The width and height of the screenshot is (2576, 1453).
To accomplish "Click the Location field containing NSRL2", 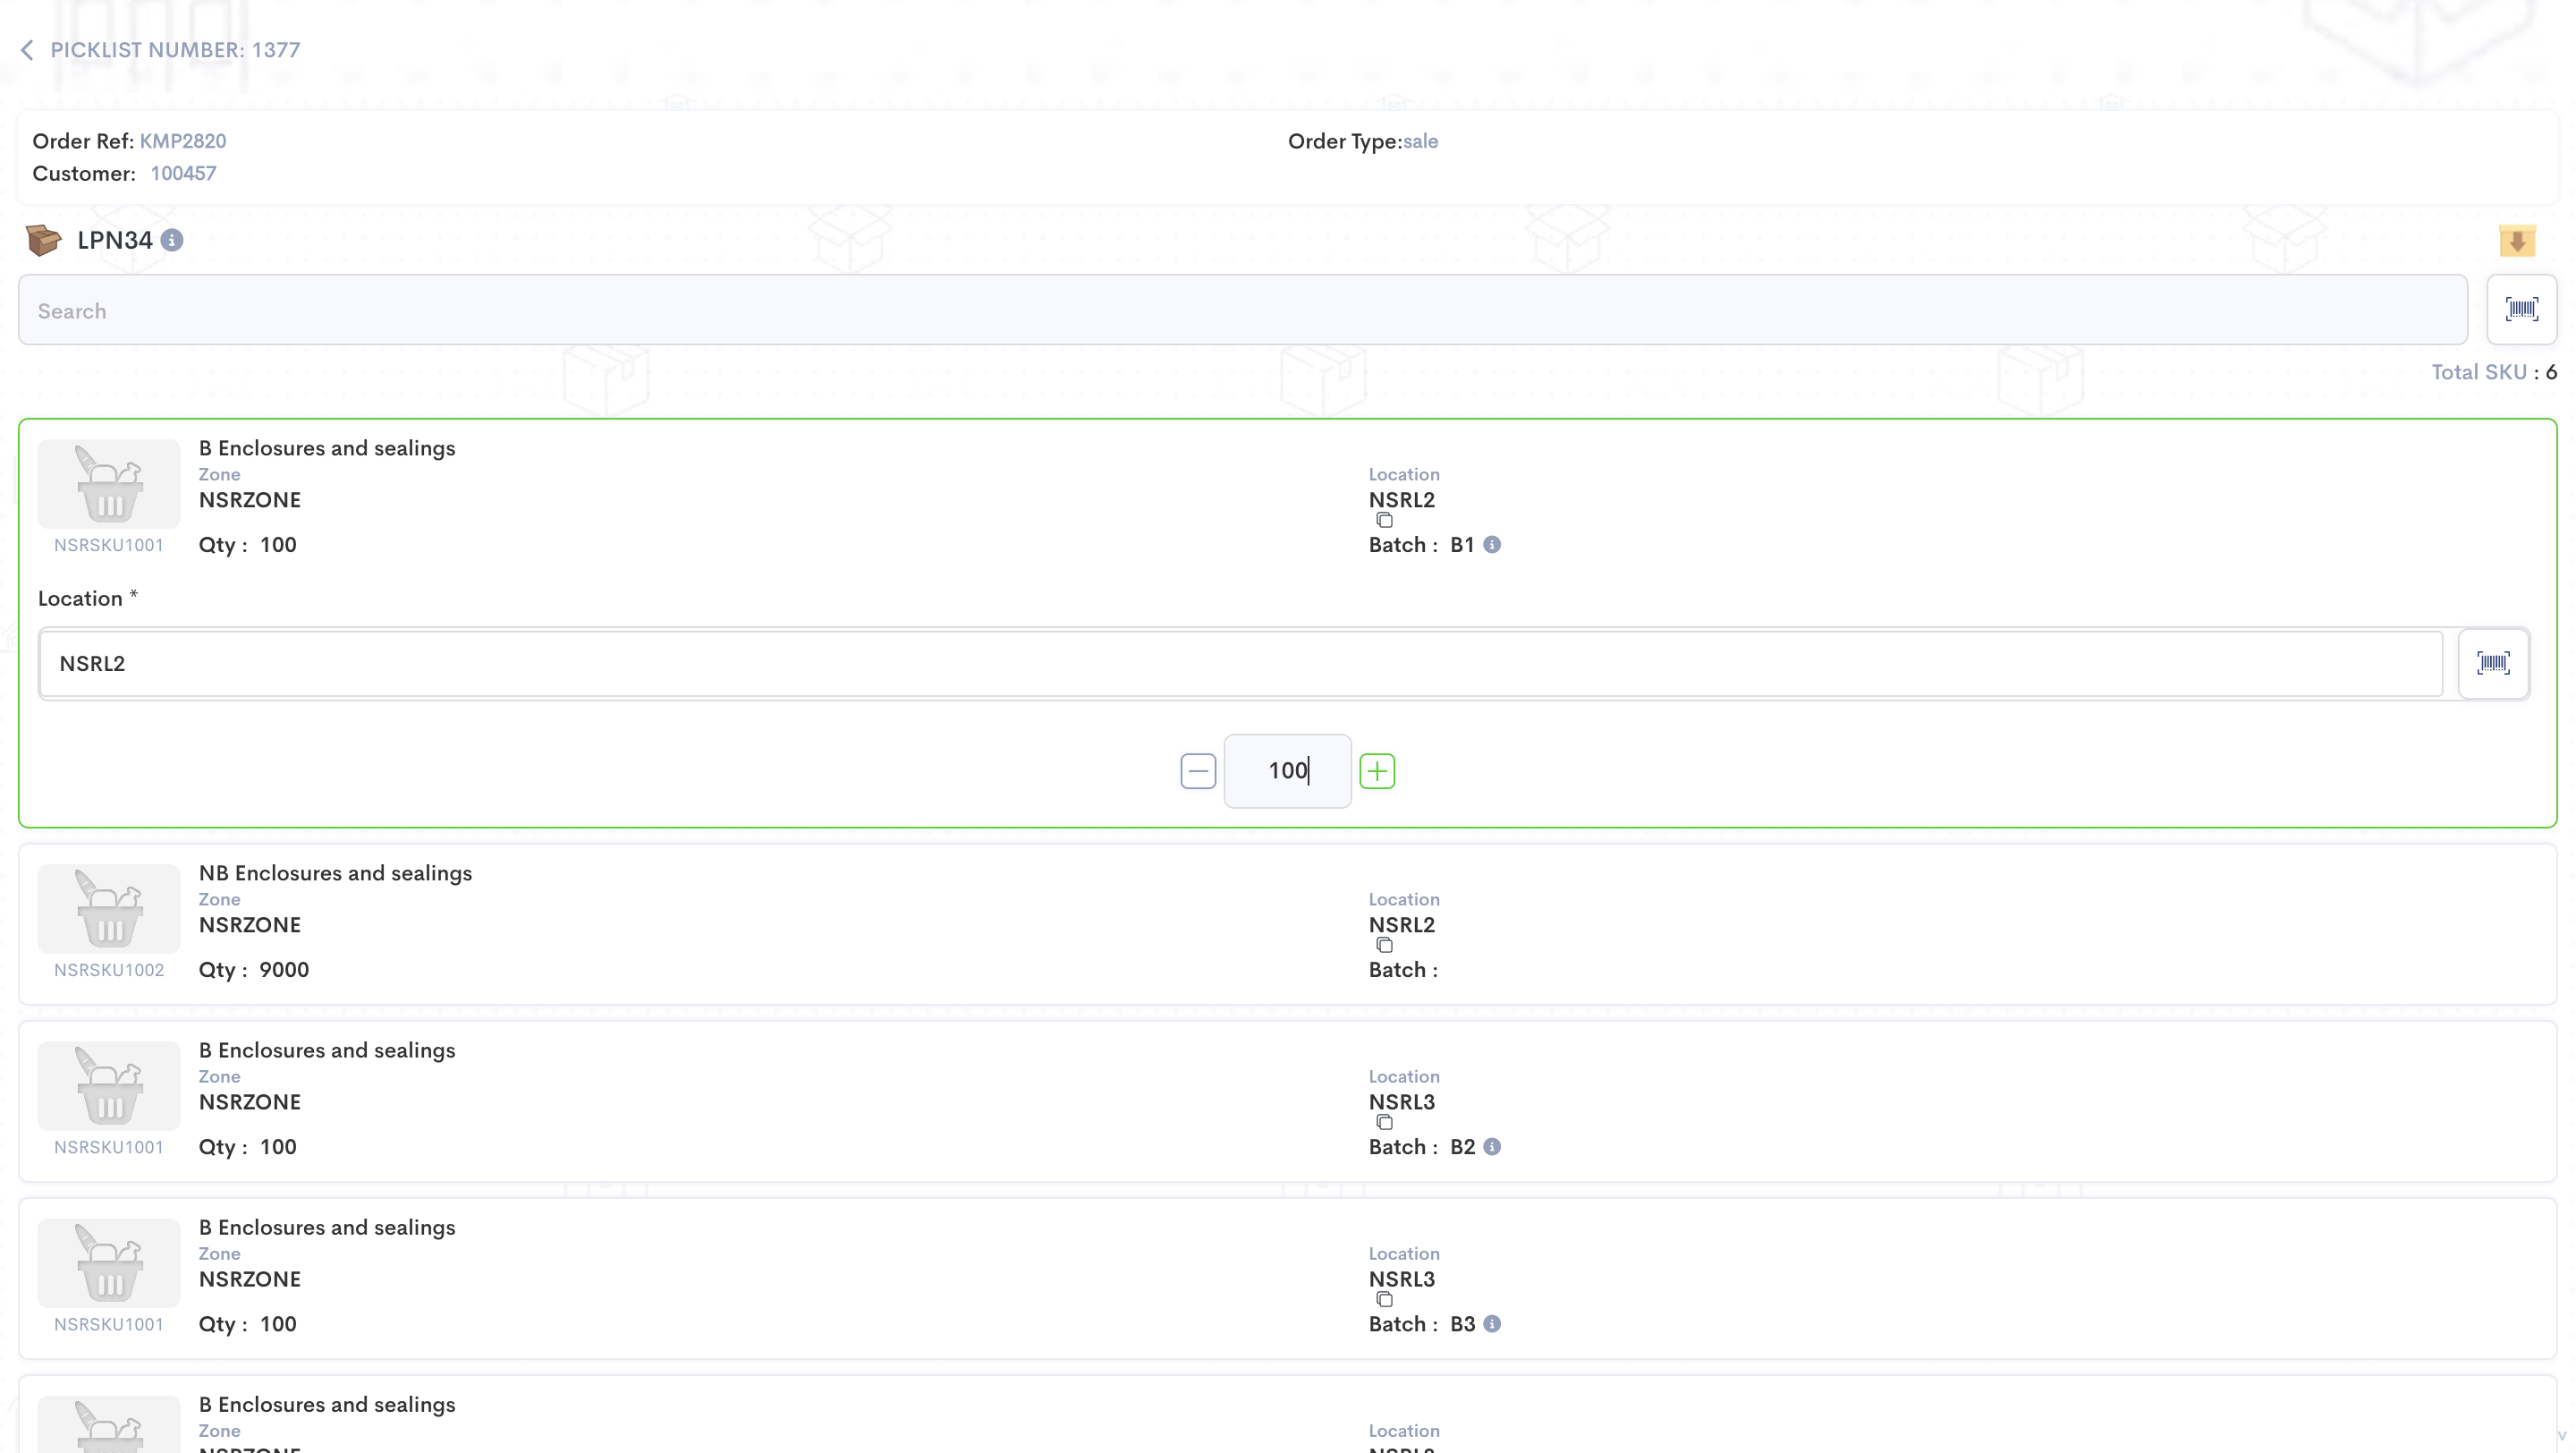I will [1240, 663].
